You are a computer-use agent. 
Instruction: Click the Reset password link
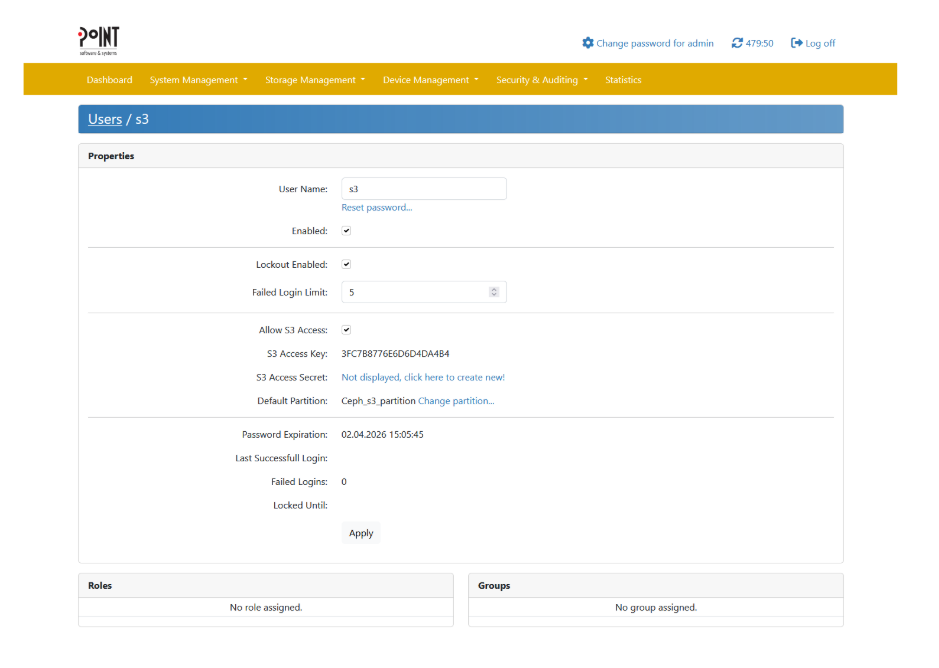pyautogui.click(x=377, y=207)
